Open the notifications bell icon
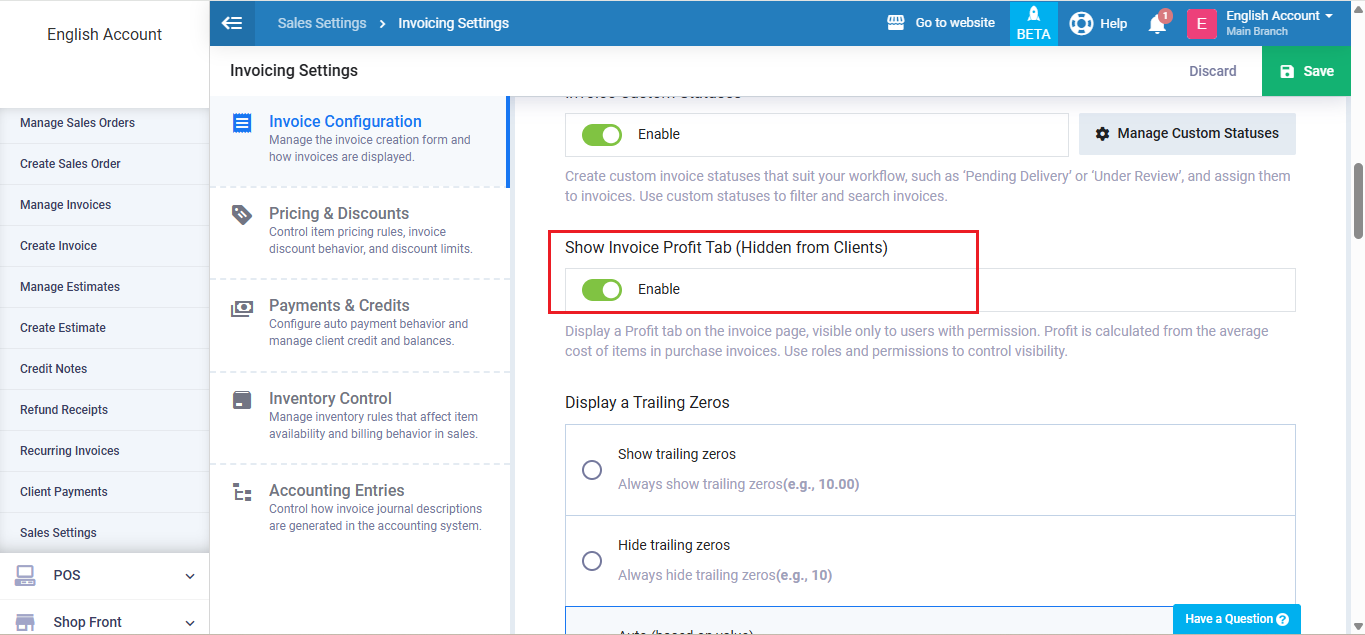 (1157, 24)
